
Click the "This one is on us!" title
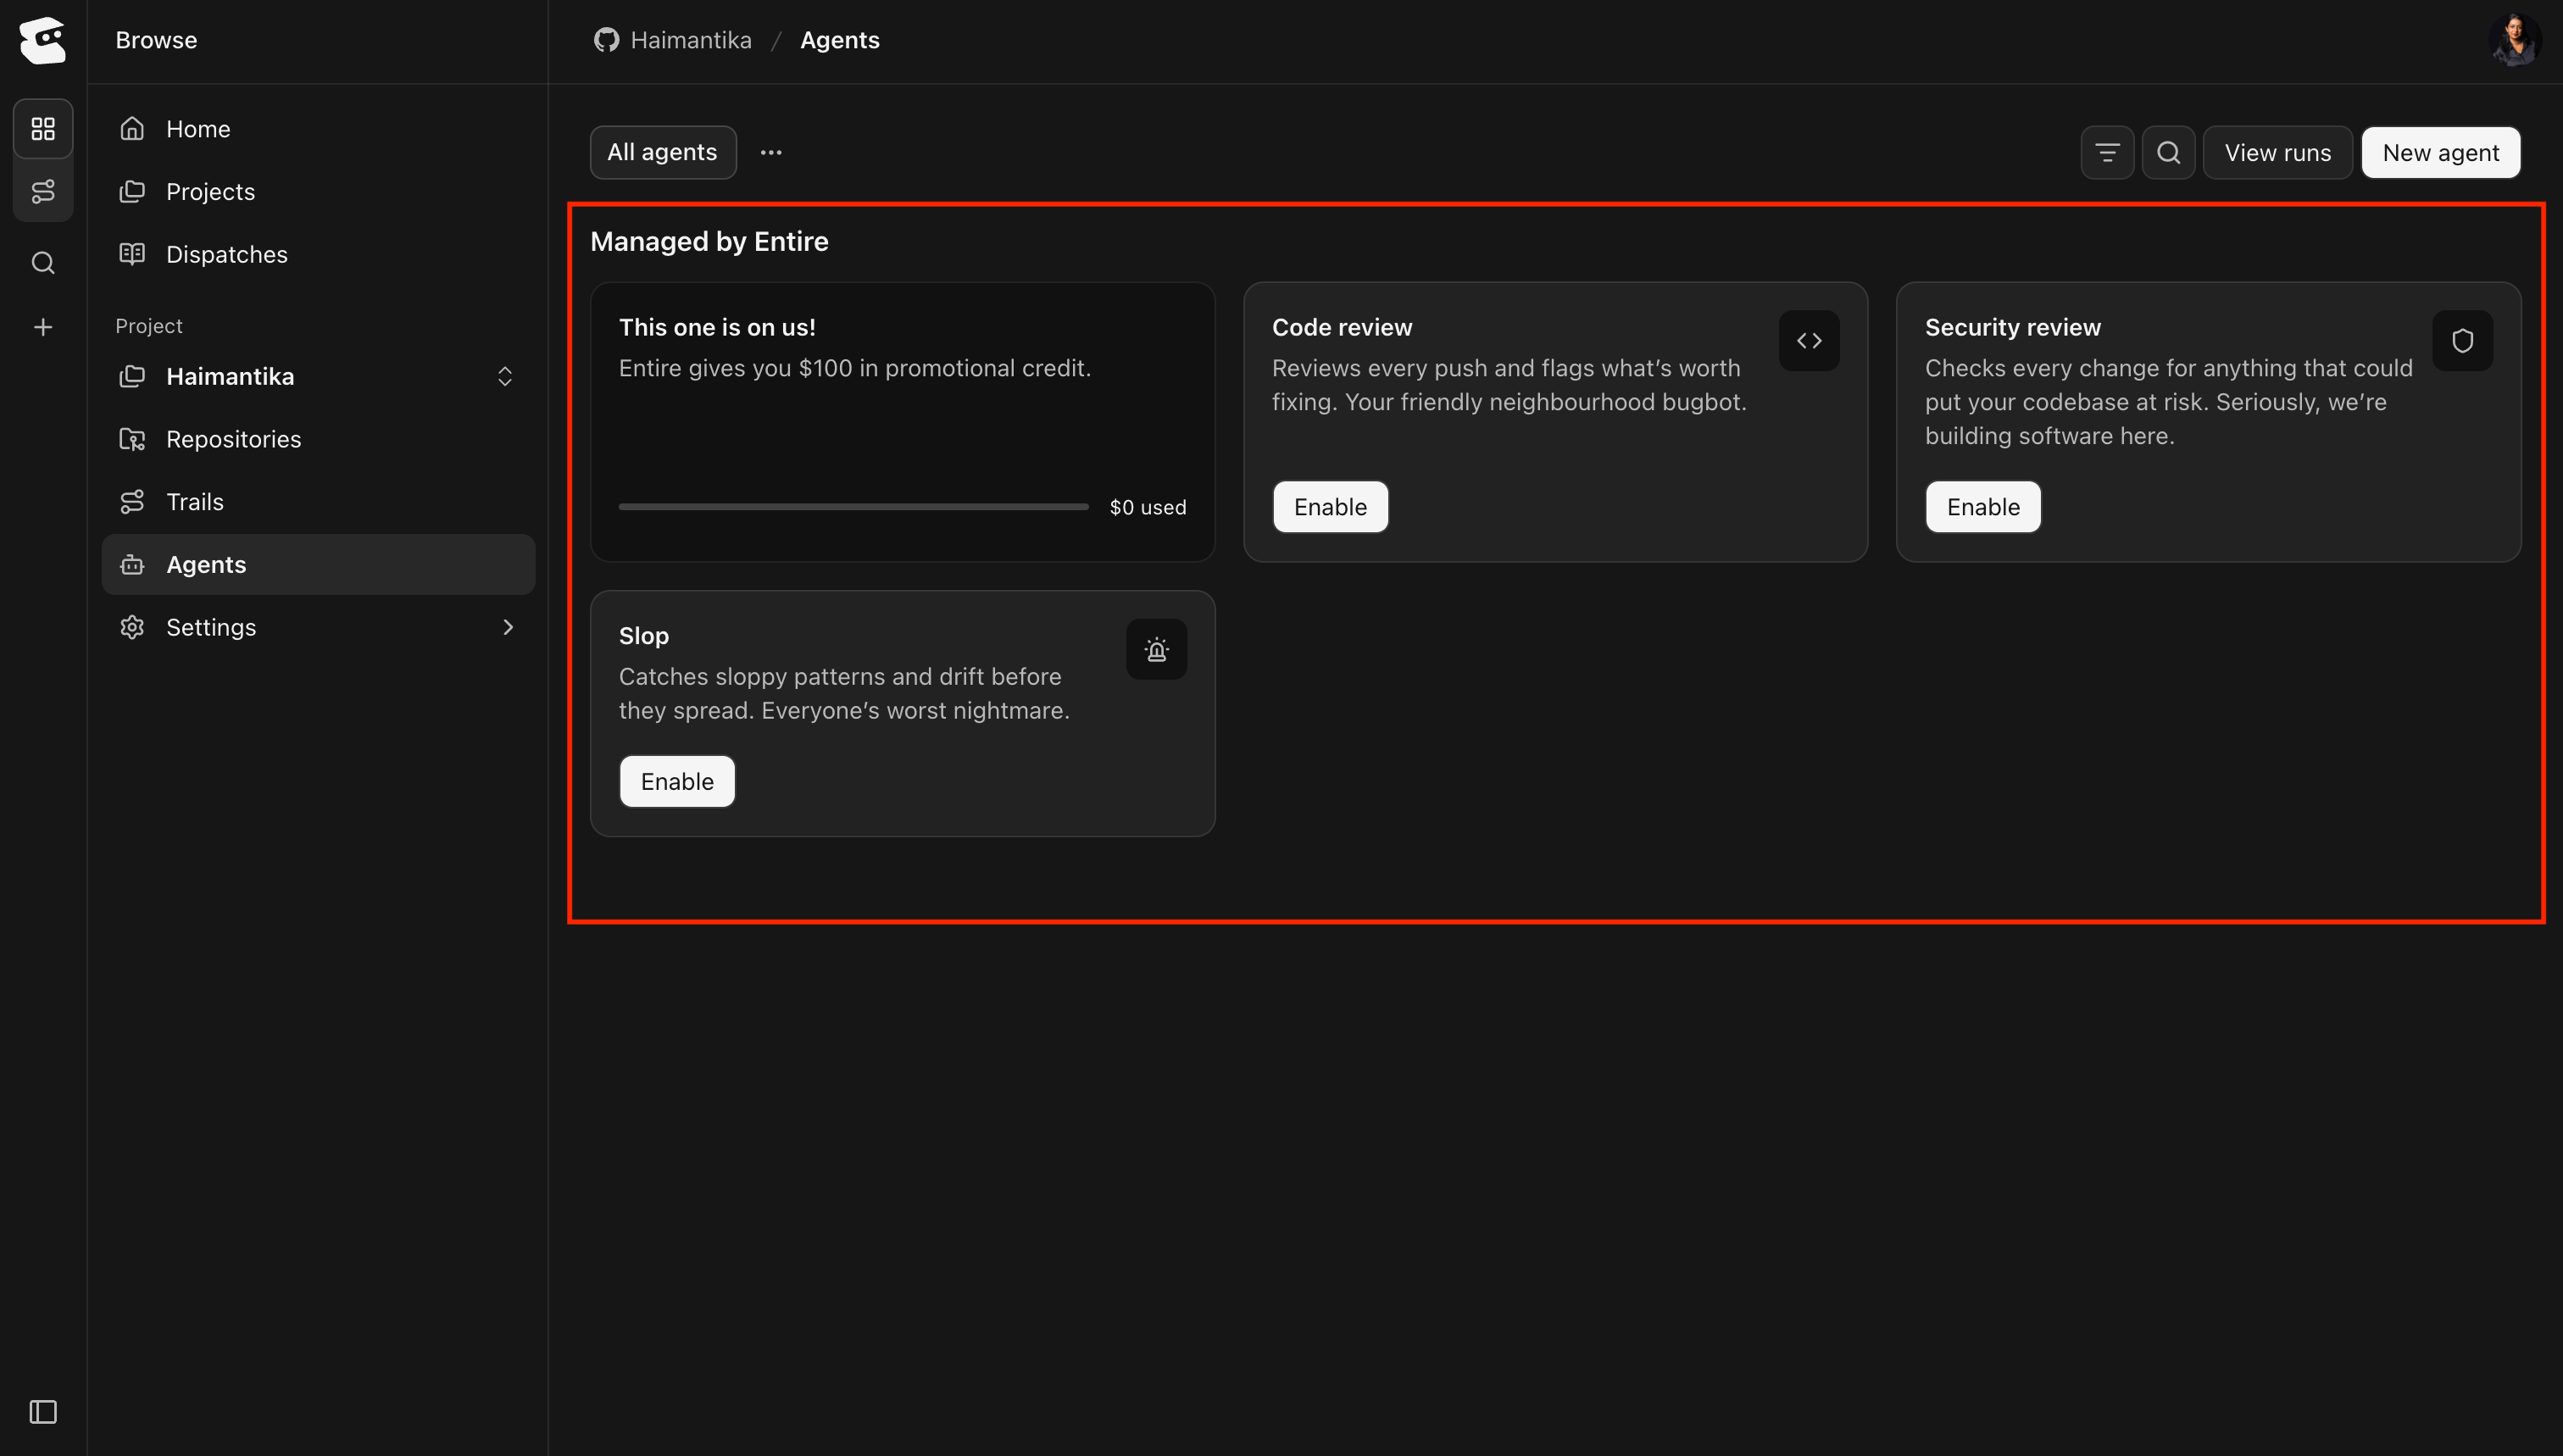click(717, 328)
